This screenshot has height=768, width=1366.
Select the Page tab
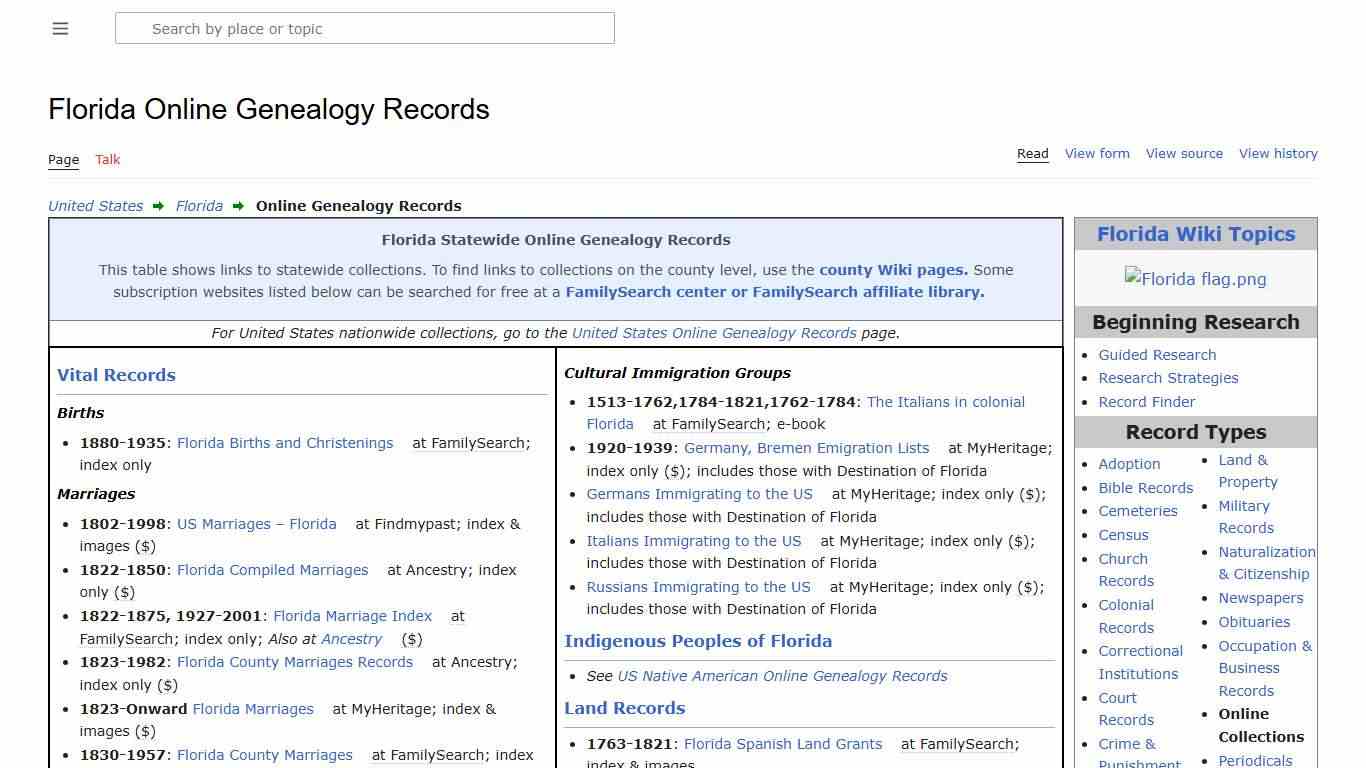tap(63, 160)
